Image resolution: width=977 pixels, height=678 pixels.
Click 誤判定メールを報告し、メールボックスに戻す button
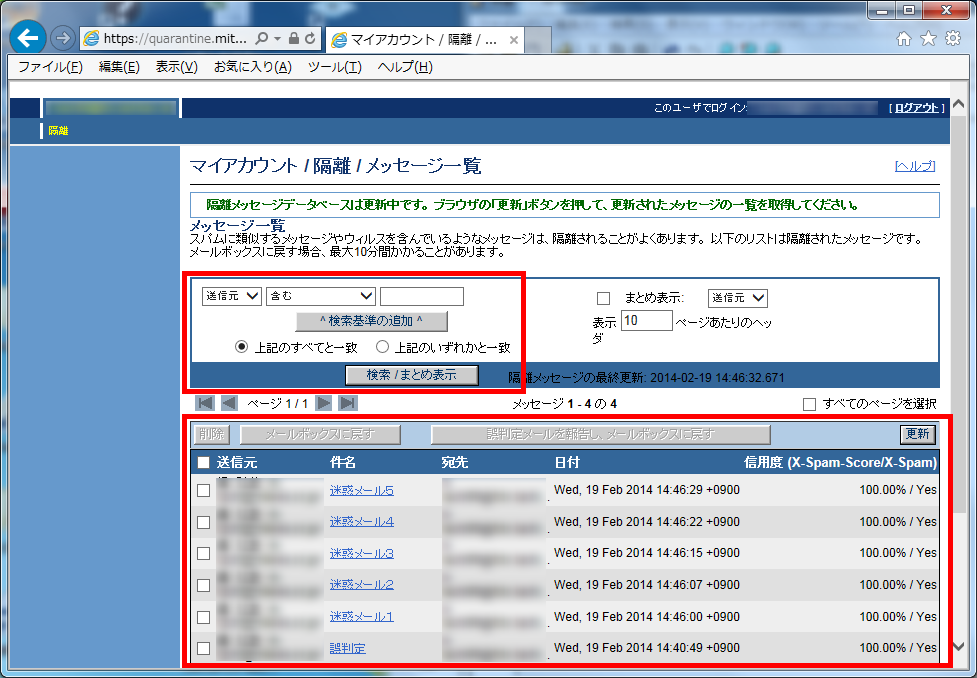[601, 434]
